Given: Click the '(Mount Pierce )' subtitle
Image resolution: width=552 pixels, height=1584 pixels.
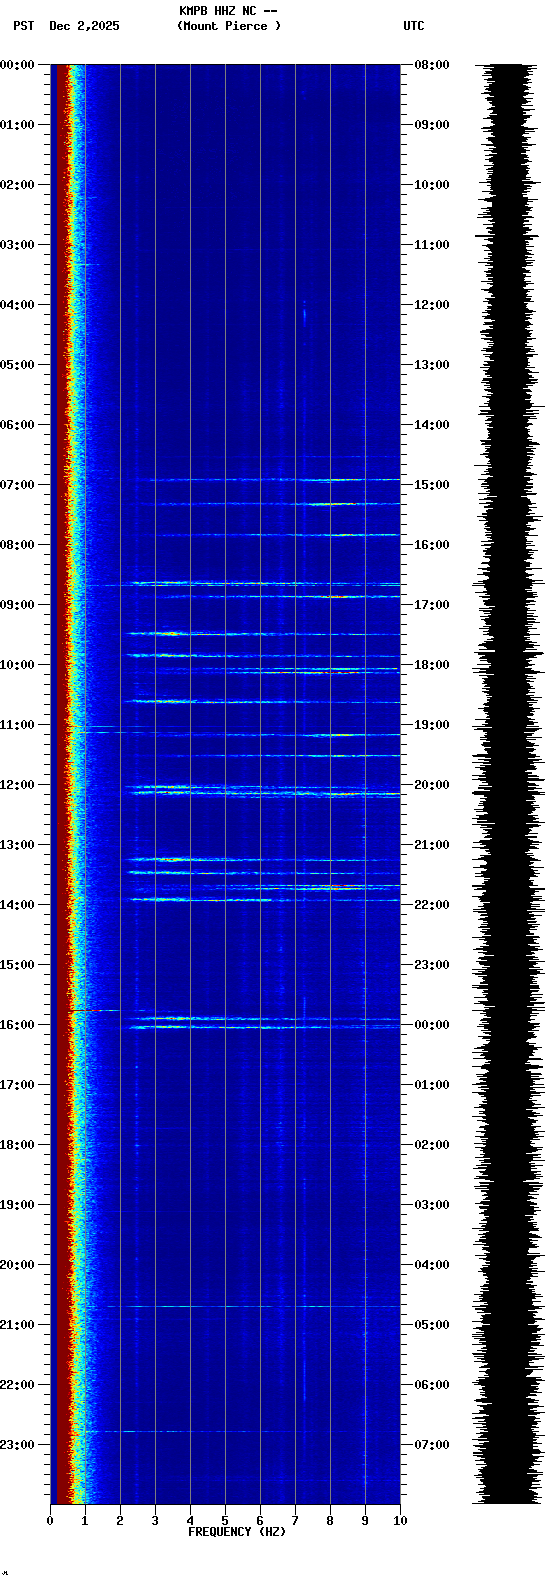Looking at the screenshot, I should pyautogui.click(x=229, y=26).
